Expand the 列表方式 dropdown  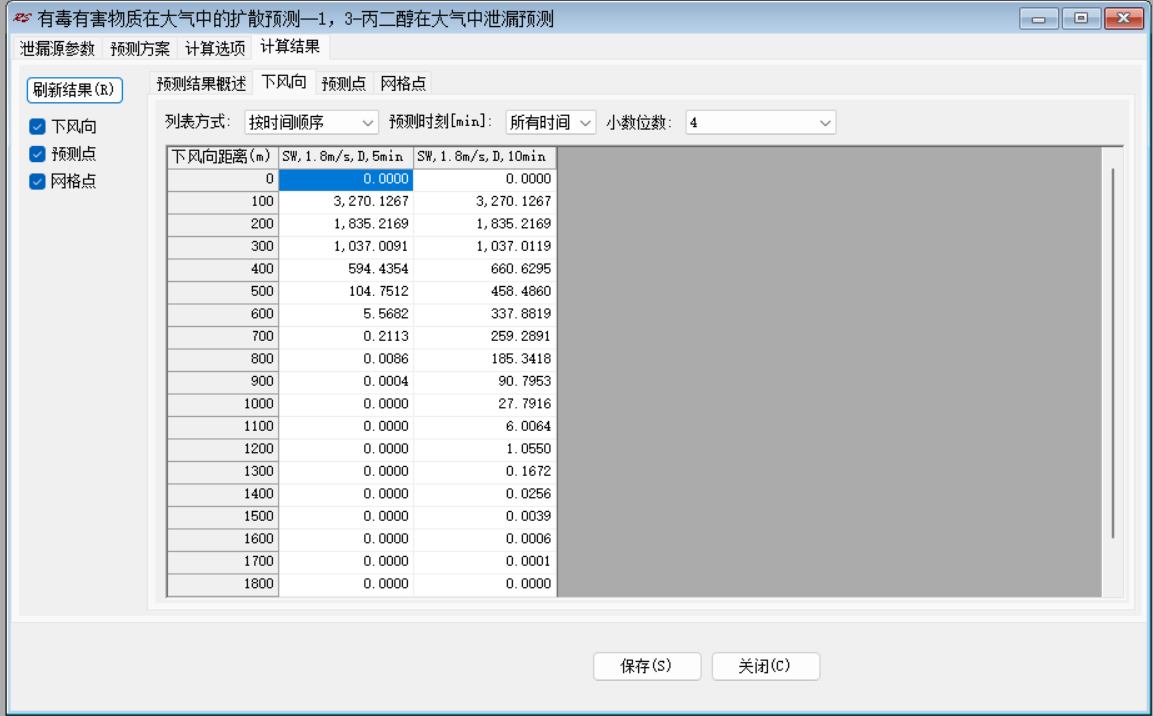coord(311,122)
